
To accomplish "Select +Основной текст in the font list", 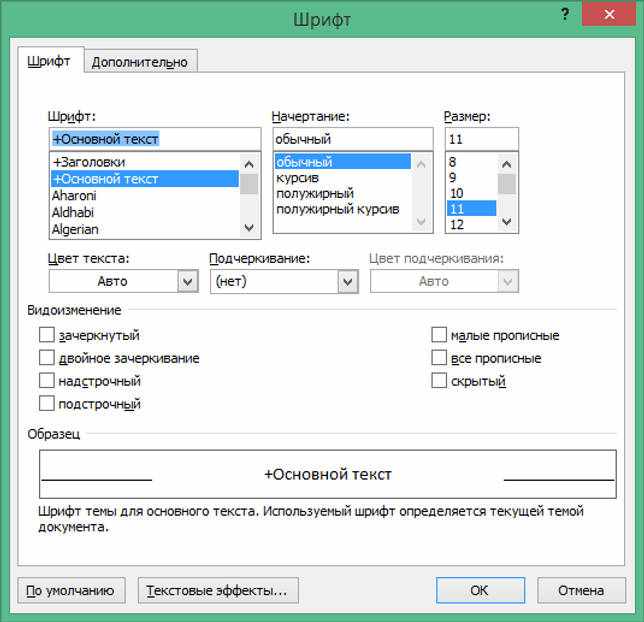I will [145, 179].
